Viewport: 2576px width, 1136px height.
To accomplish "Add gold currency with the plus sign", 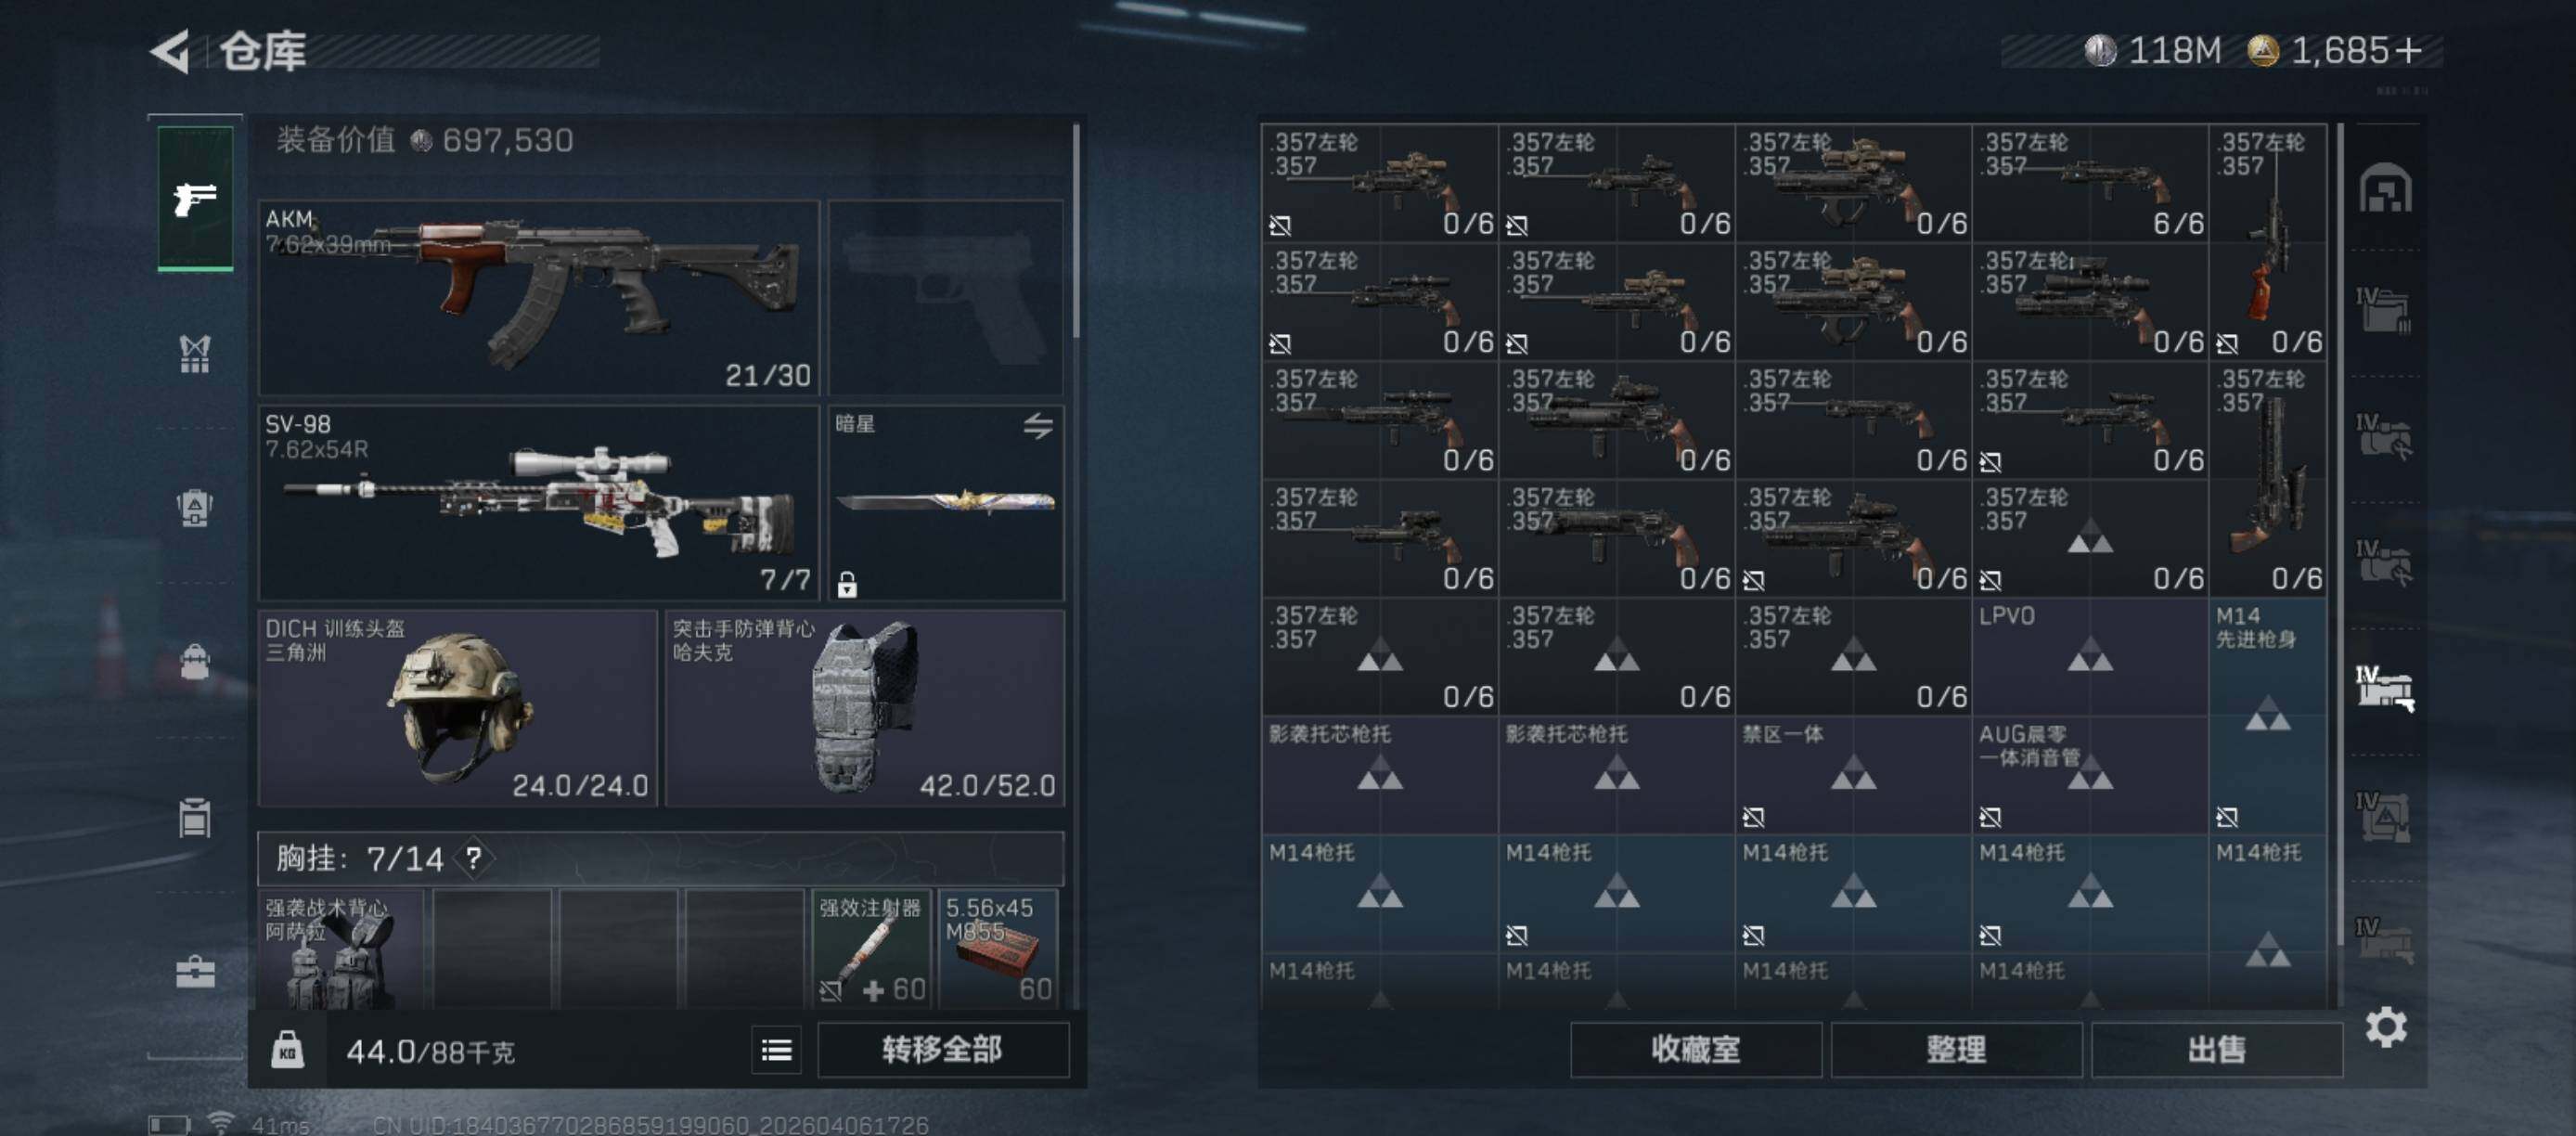I will [2409, 50].
